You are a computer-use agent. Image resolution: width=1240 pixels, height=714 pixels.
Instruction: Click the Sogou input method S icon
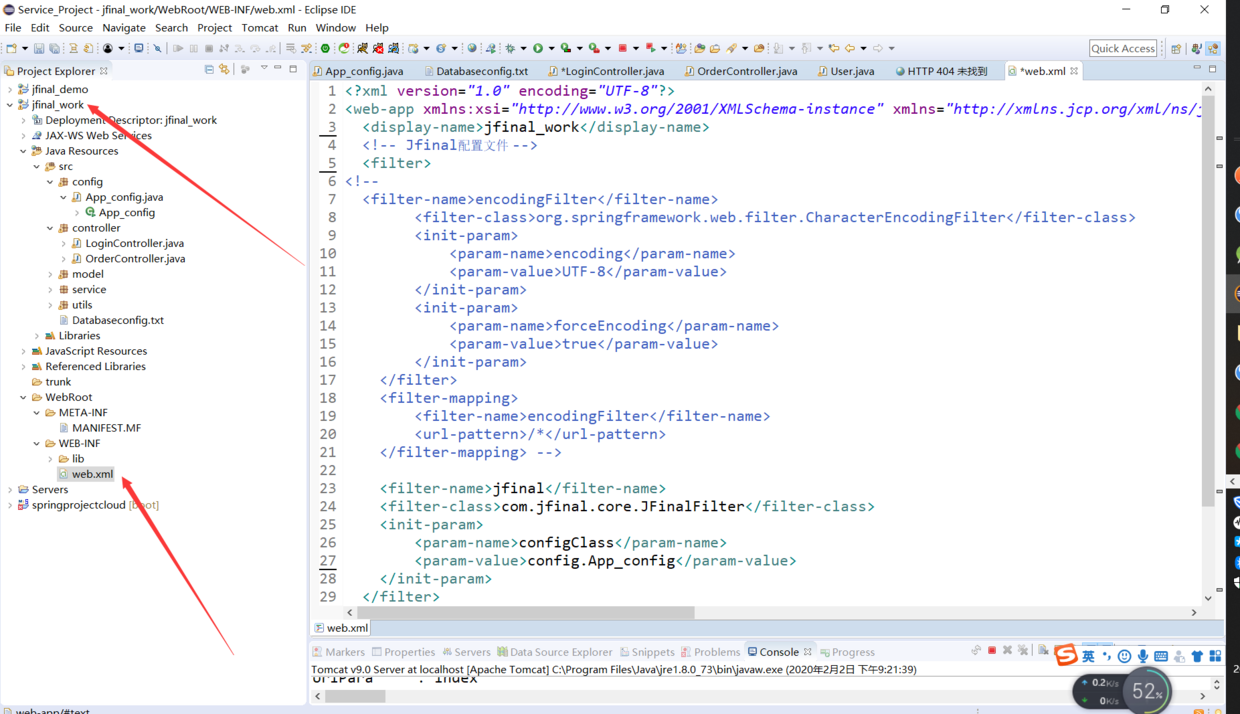tap(1066, 655)
